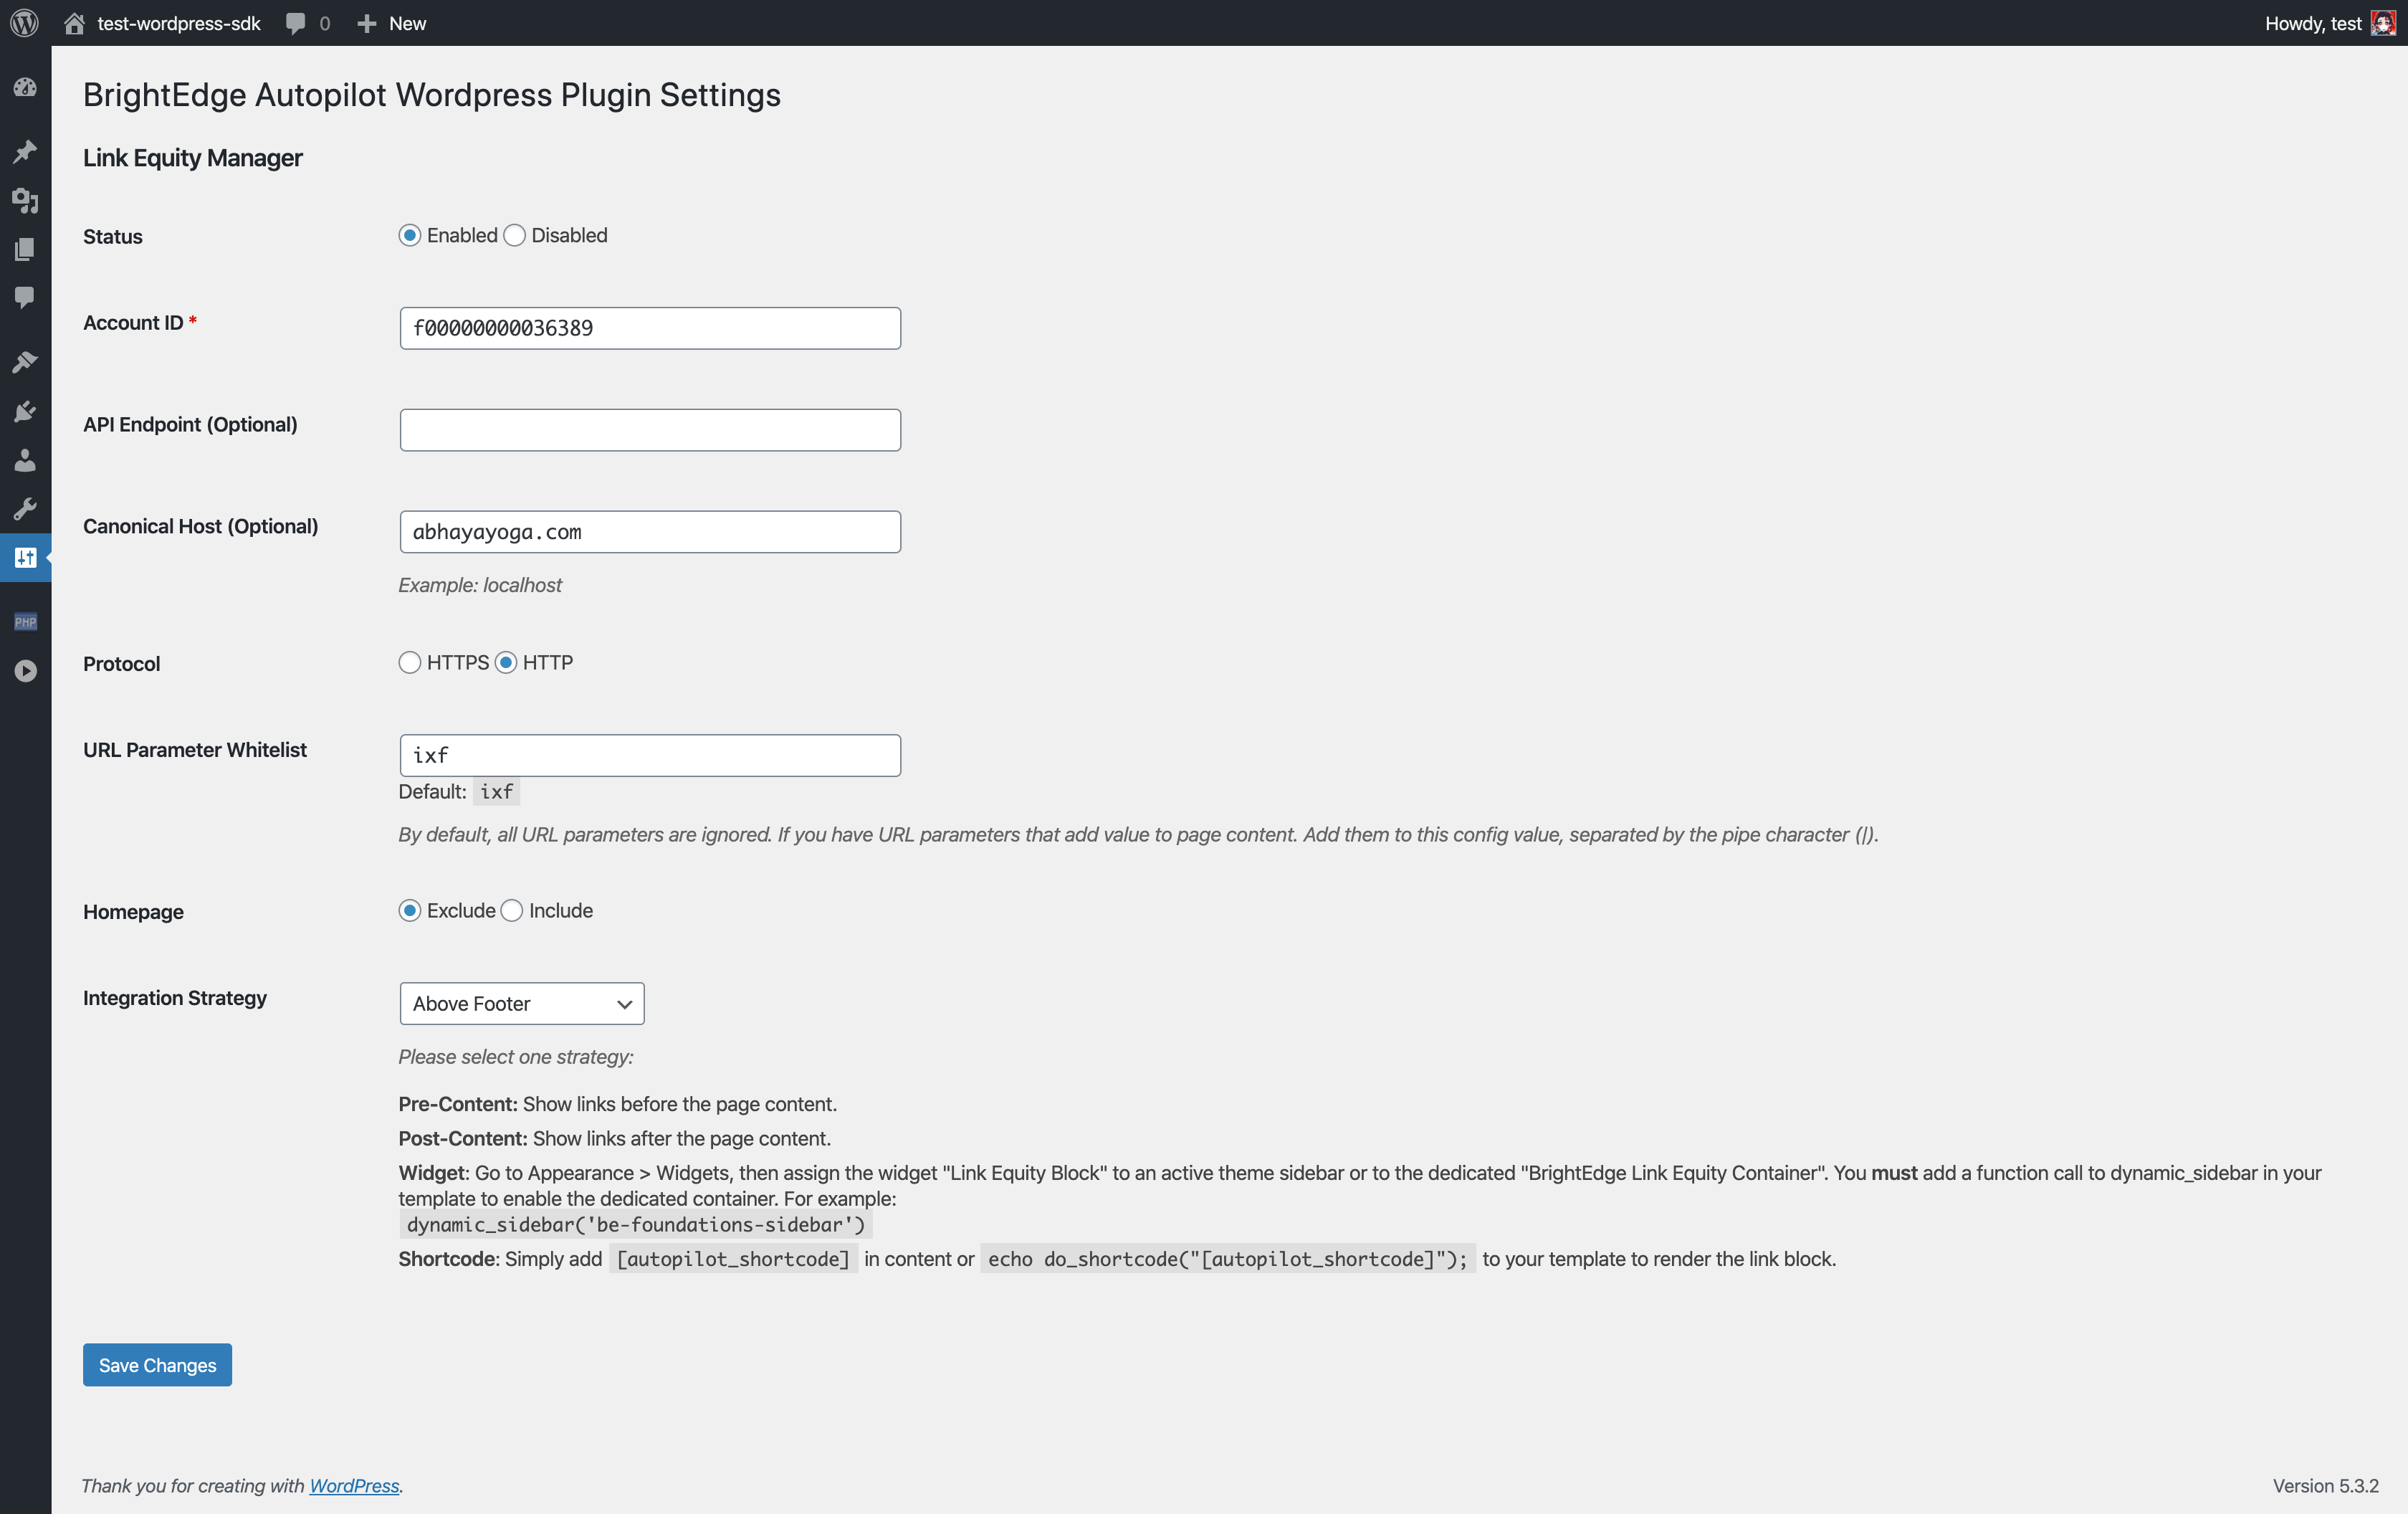The width and height of the screenshot is (2408, 1514).
Task: Select HTTPS protocol radio button
Action: [409, 663]
